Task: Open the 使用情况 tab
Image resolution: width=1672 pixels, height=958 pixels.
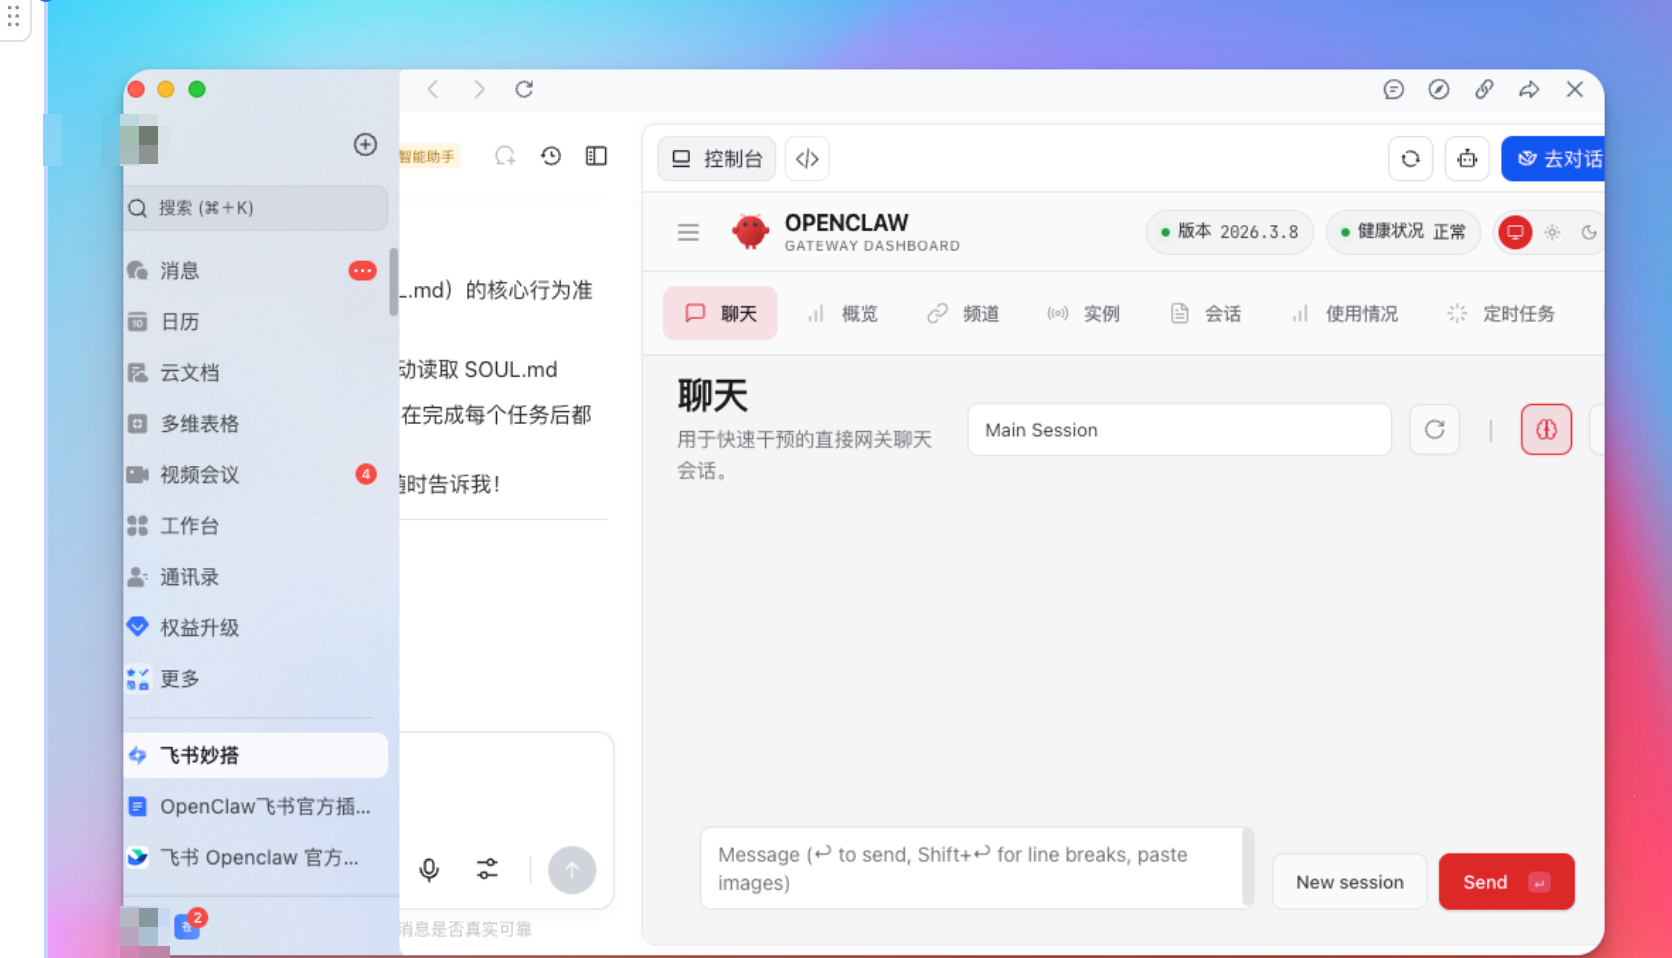Action: tap(1345, 313)
